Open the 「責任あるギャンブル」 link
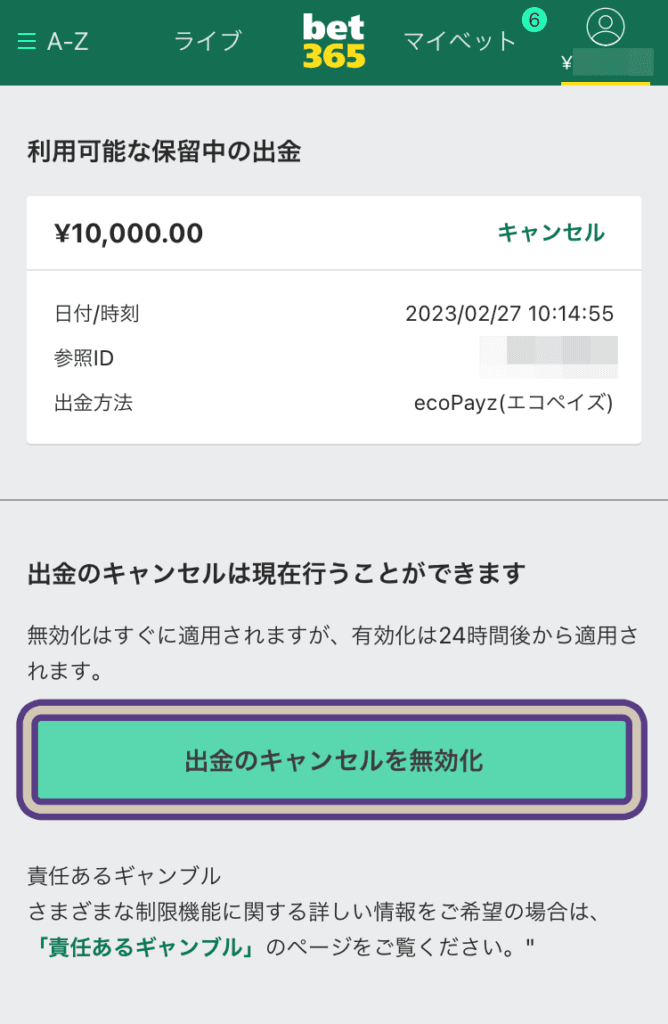The image size is (668, 1024). [x=146, y=946]
